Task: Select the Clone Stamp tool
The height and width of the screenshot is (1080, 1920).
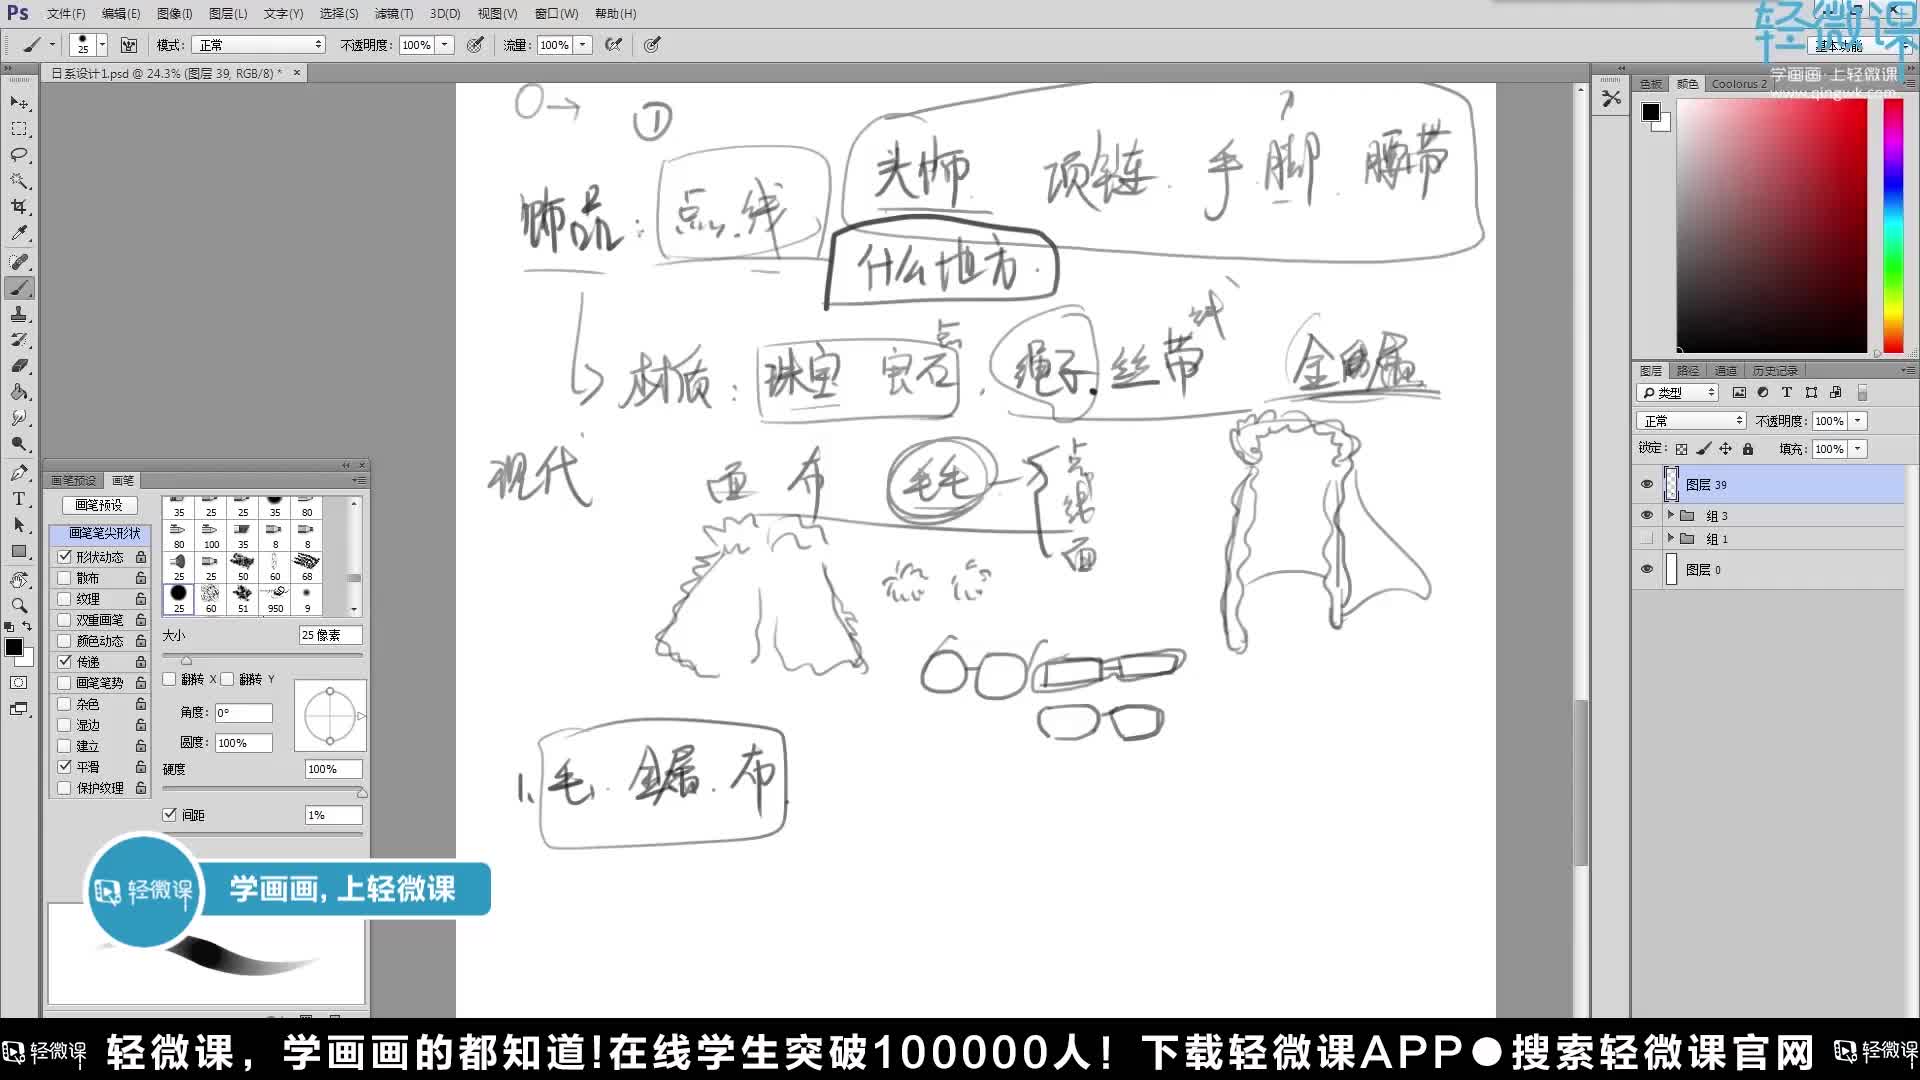Action: click(x=19, y=314)
